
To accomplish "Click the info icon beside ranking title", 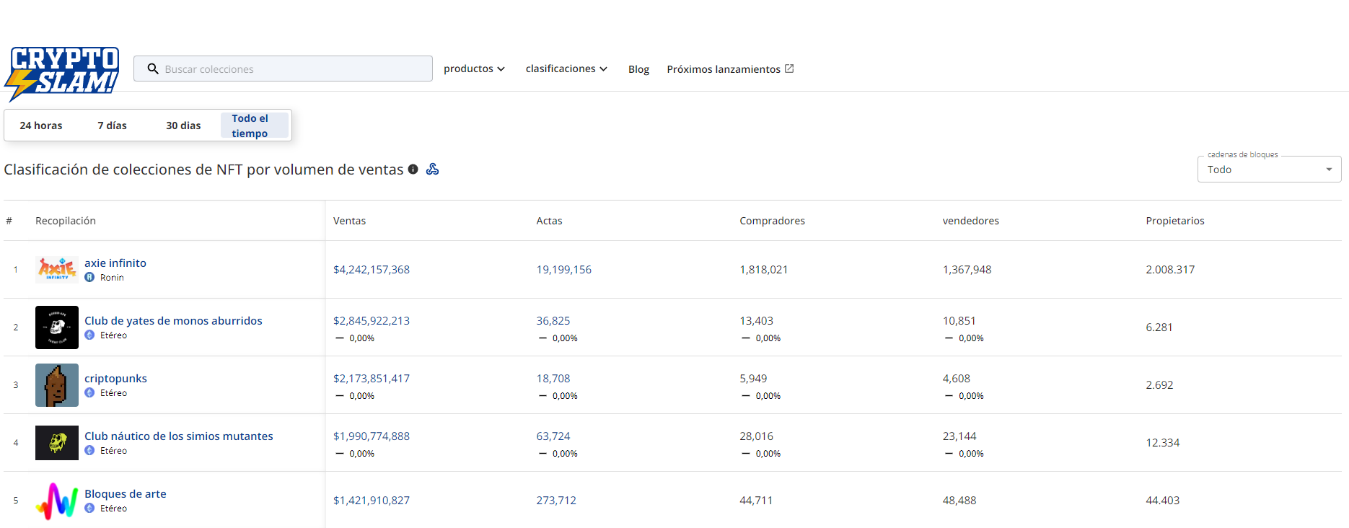I will click(413, 169).
